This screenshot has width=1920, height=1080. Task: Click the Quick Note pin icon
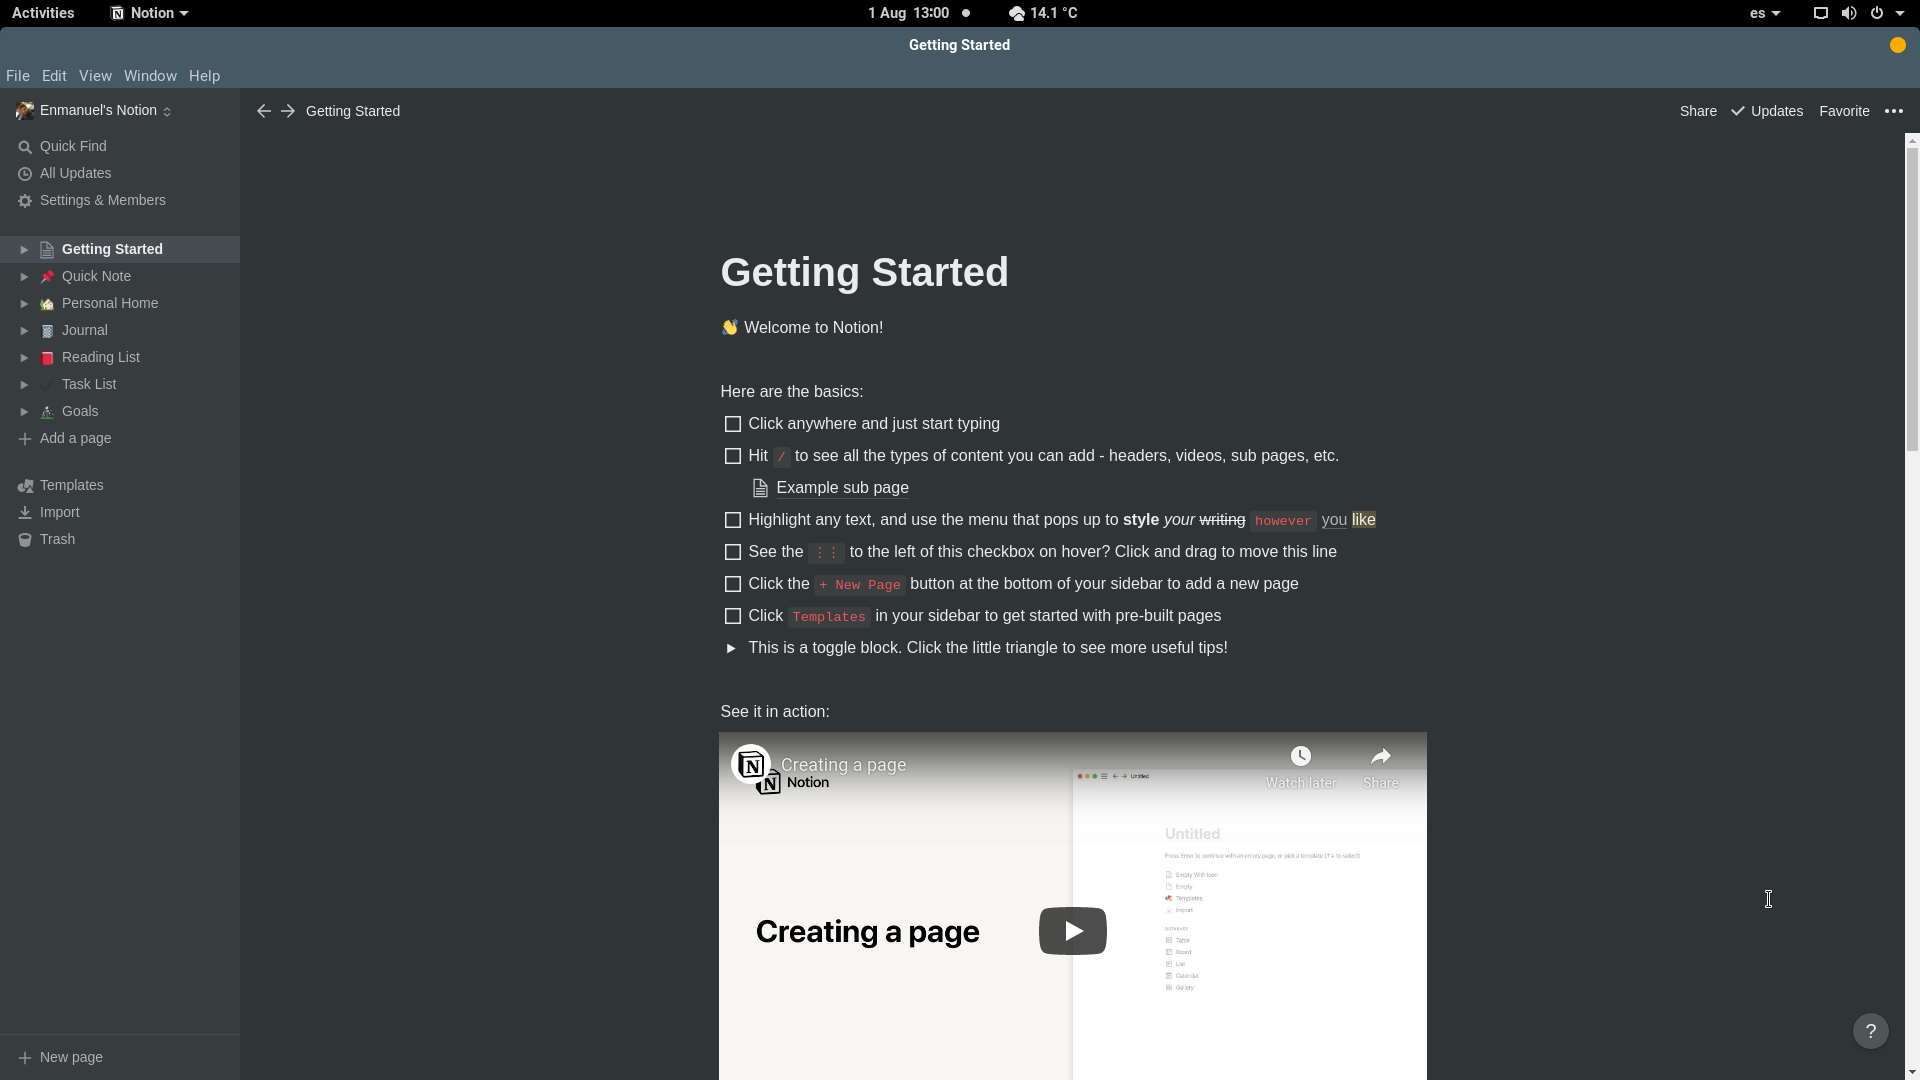(47, 277)
